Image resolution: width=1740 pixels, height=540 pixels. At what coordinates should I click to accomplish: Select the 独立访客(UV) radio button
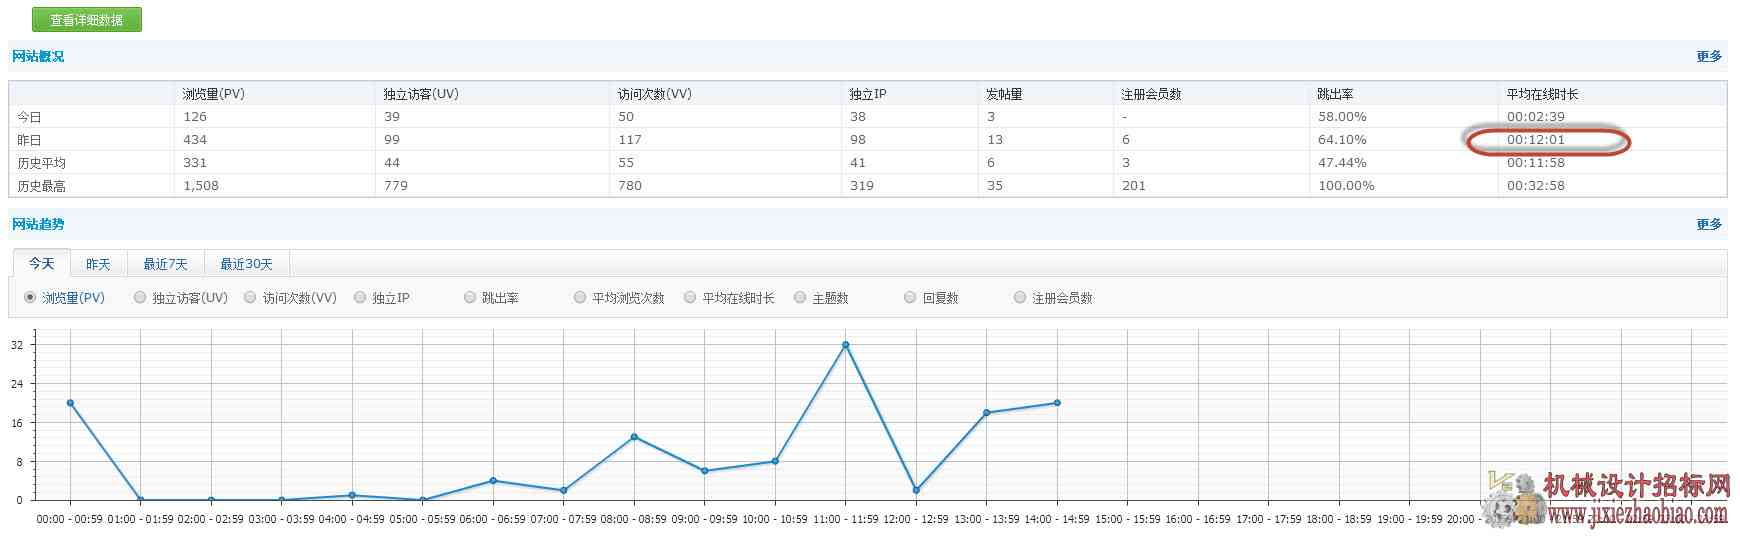point(140,298)
